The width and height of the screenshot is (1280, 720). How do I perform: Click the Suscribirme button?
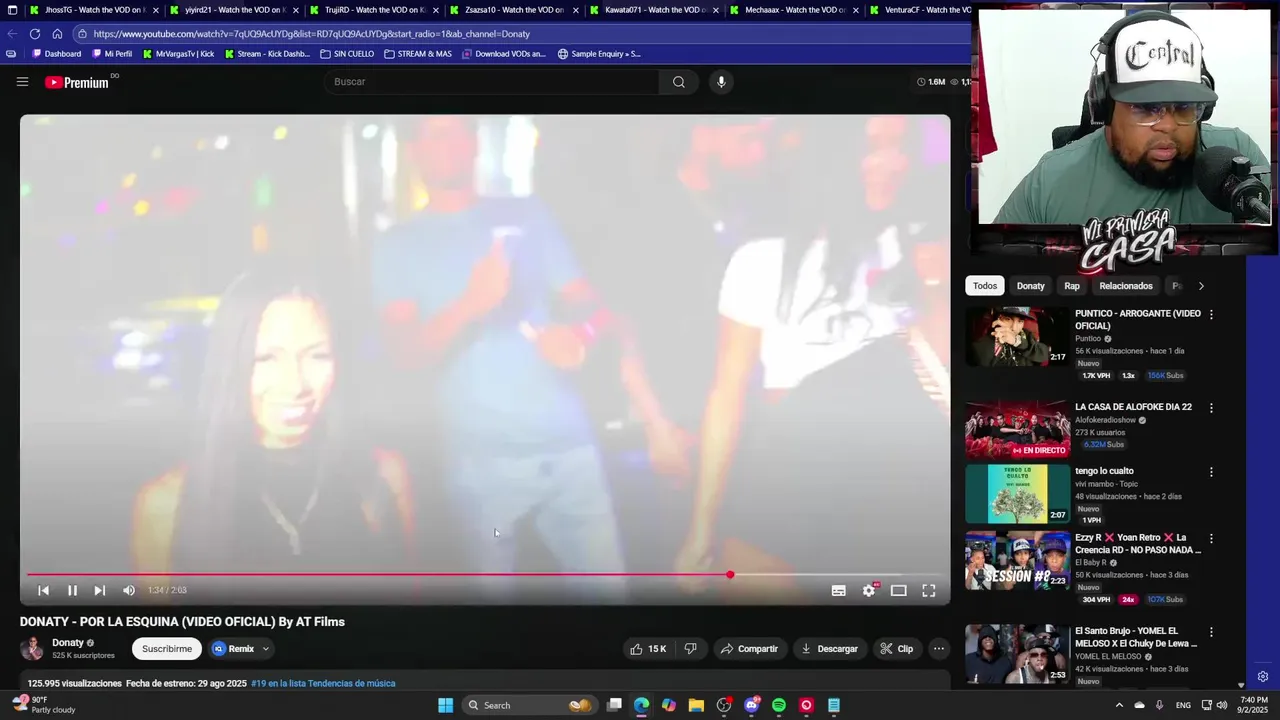coord(167,649)
